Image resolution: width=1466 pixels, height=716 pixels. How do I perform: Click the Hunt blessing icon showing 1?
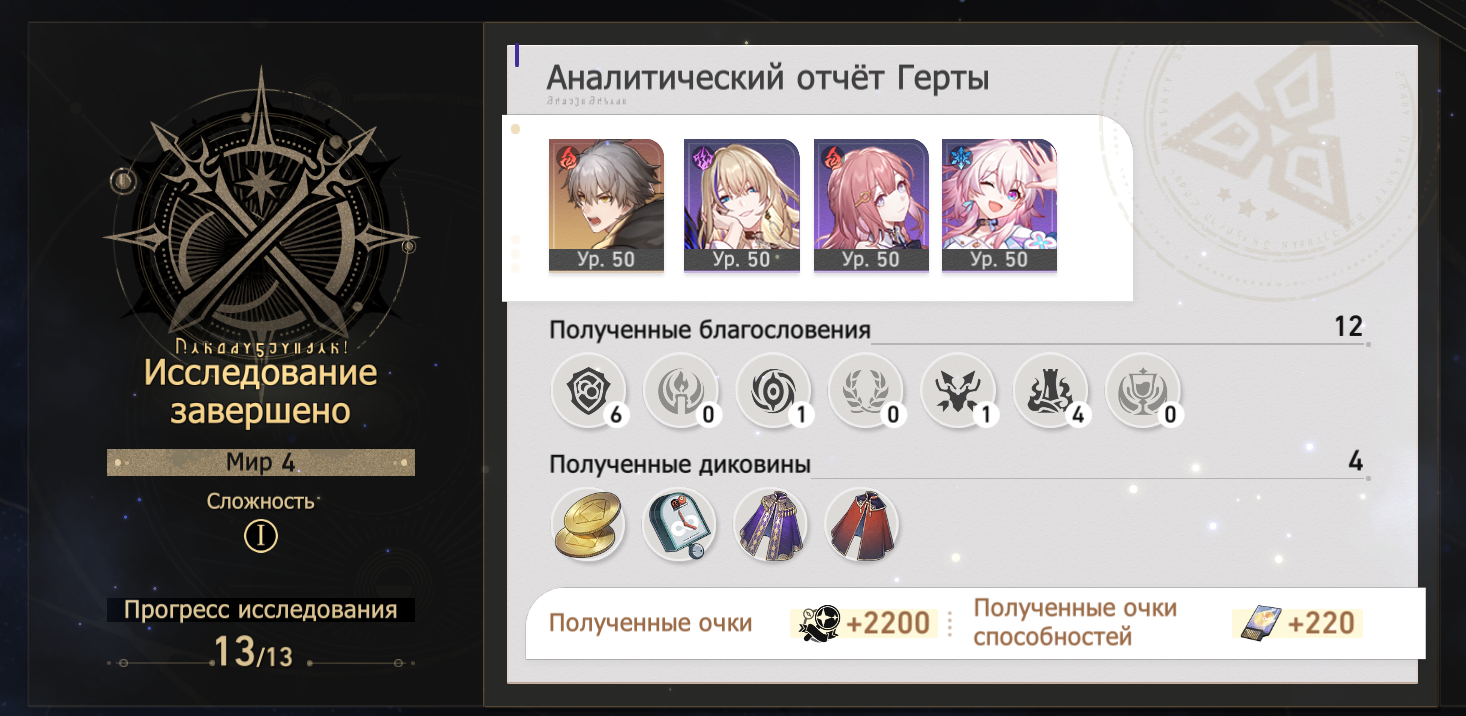[x=958, y=391]
